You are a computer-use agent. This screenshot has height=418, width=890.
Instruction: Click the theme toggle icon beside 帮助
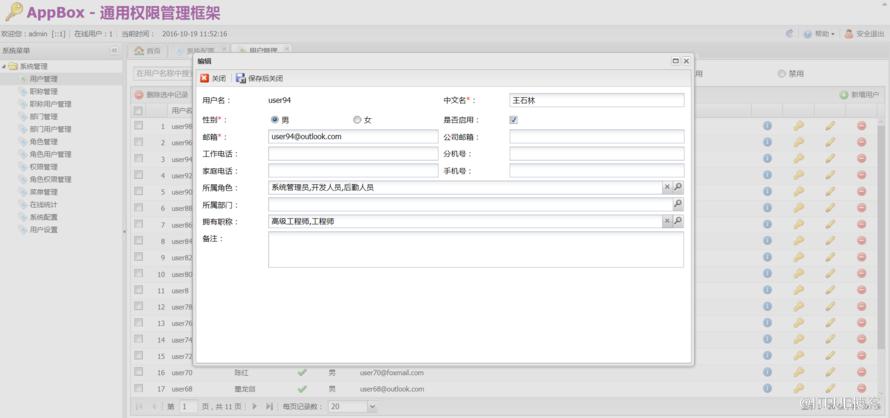(x=790, y=34)
